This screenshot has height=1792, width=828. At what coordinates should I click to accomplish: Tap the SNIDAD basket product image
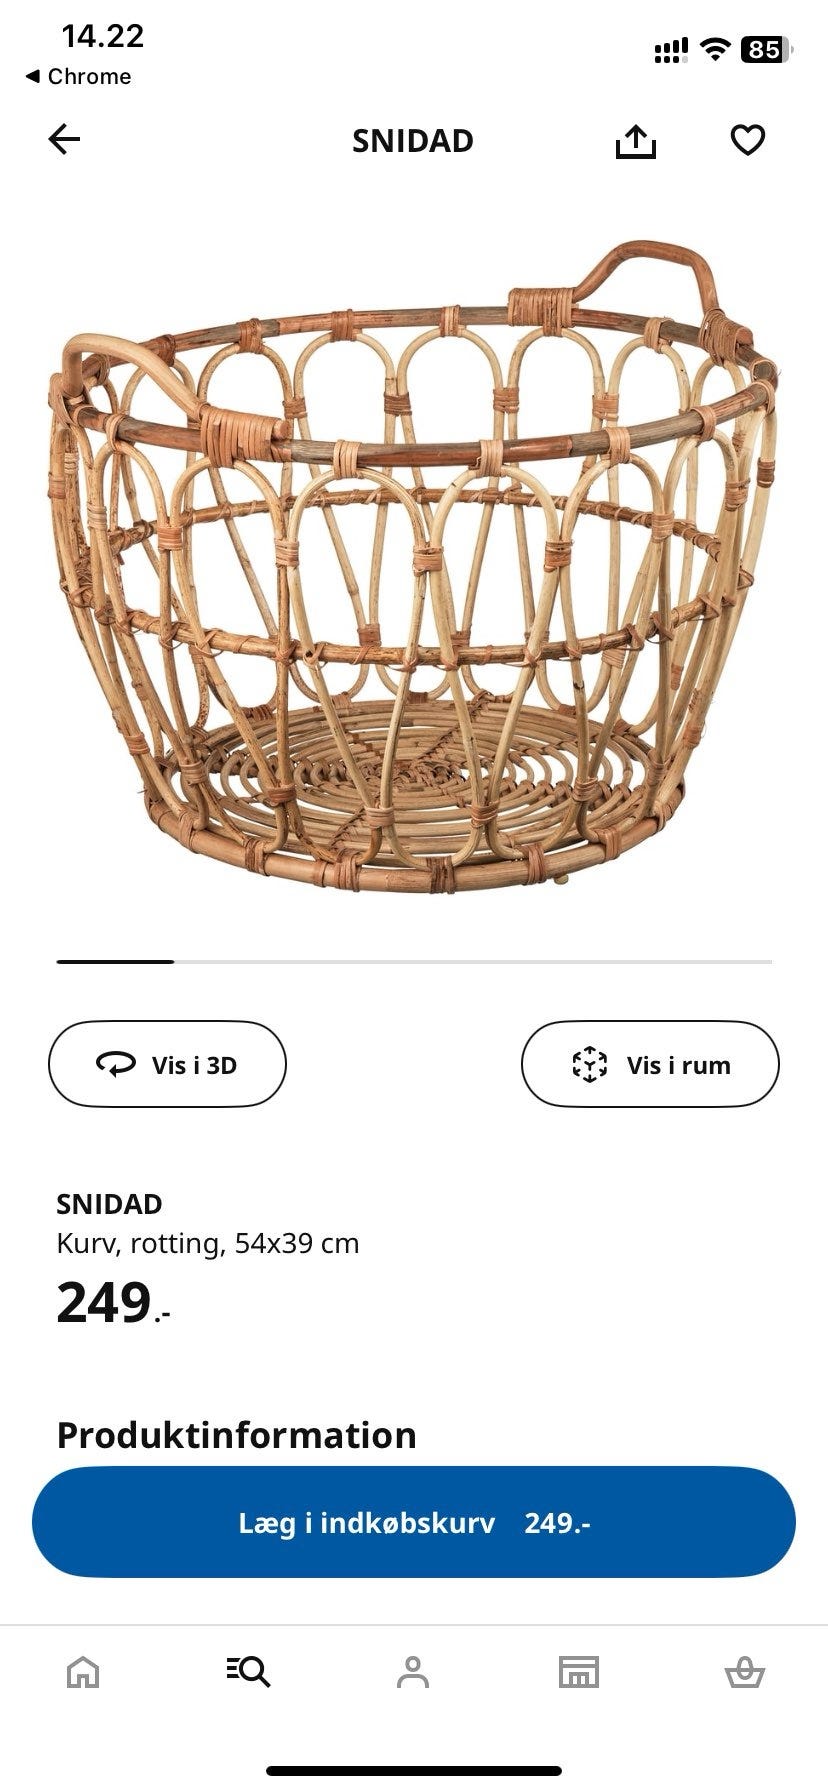[x=414, y=566]
